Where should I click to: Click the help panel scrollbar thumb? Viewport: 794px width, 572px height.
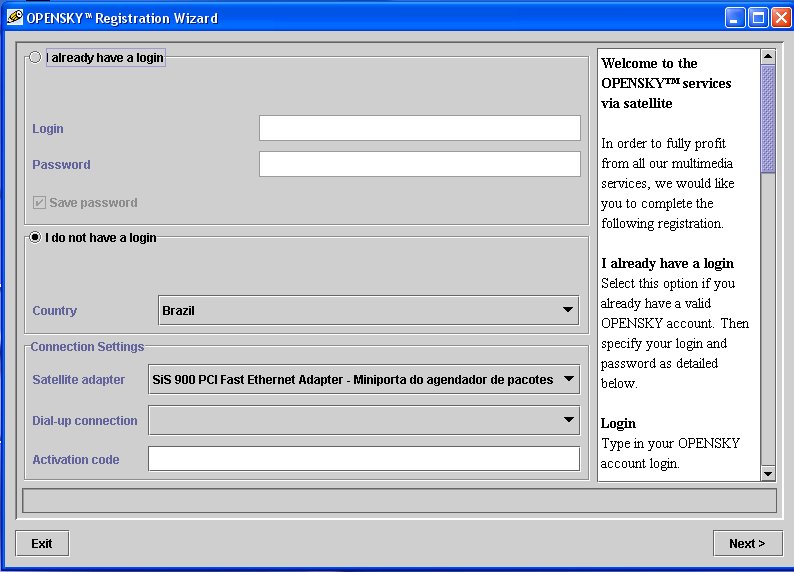[768, 118]
